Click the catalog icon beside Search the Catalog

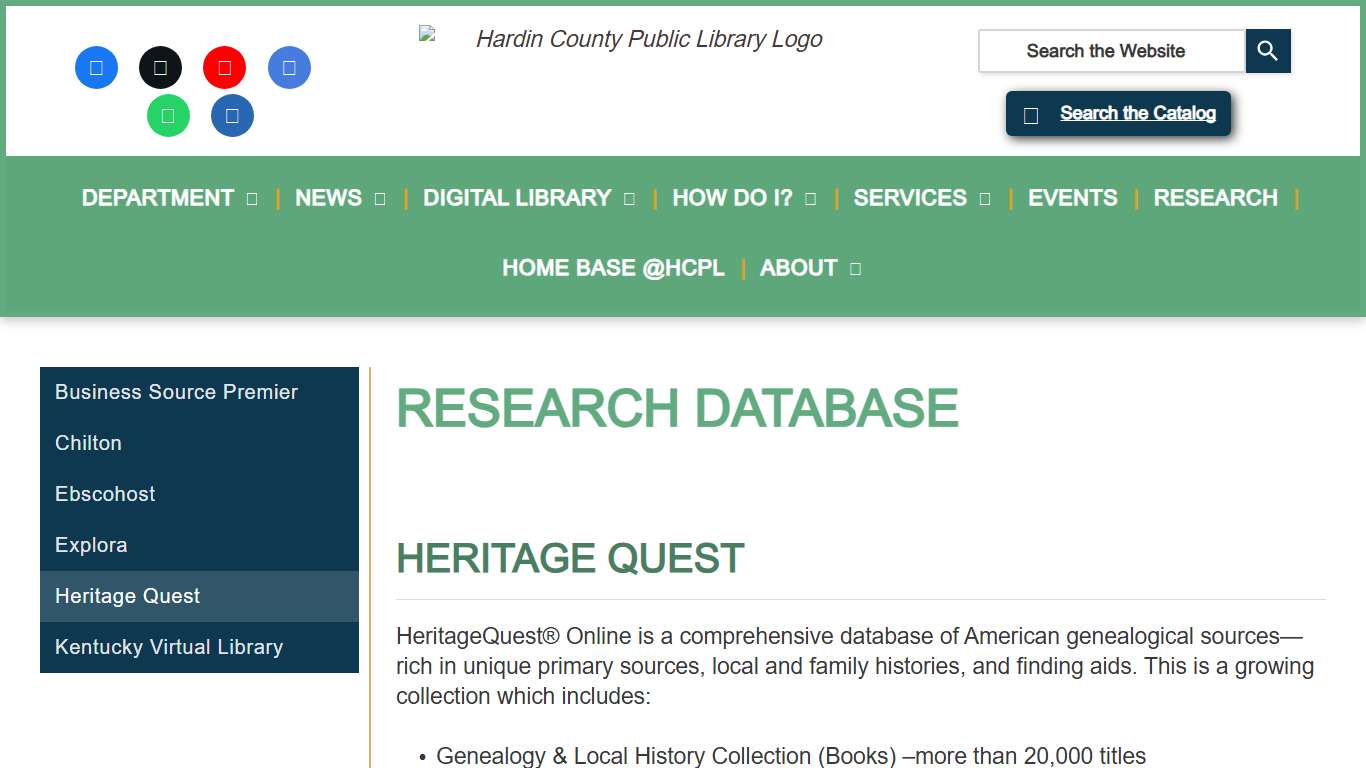1031,114
